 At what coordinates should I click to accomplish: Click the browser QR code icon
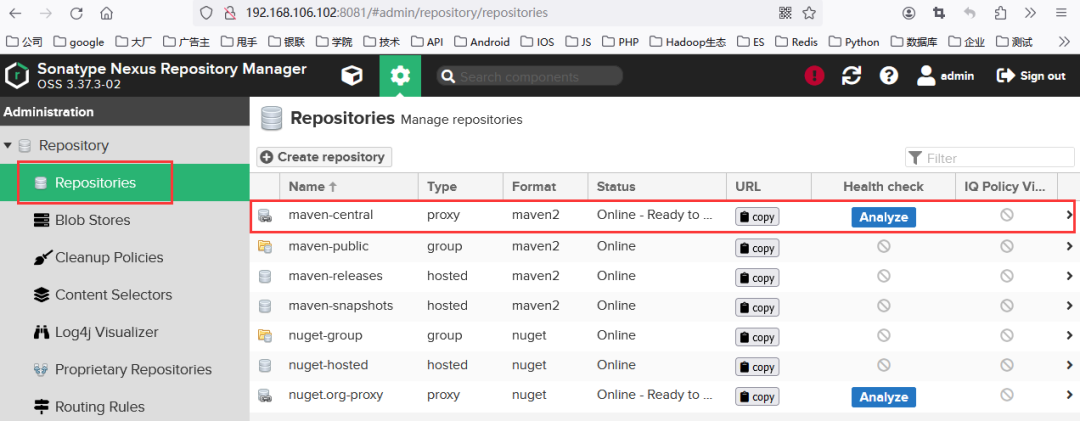point(785,12)
